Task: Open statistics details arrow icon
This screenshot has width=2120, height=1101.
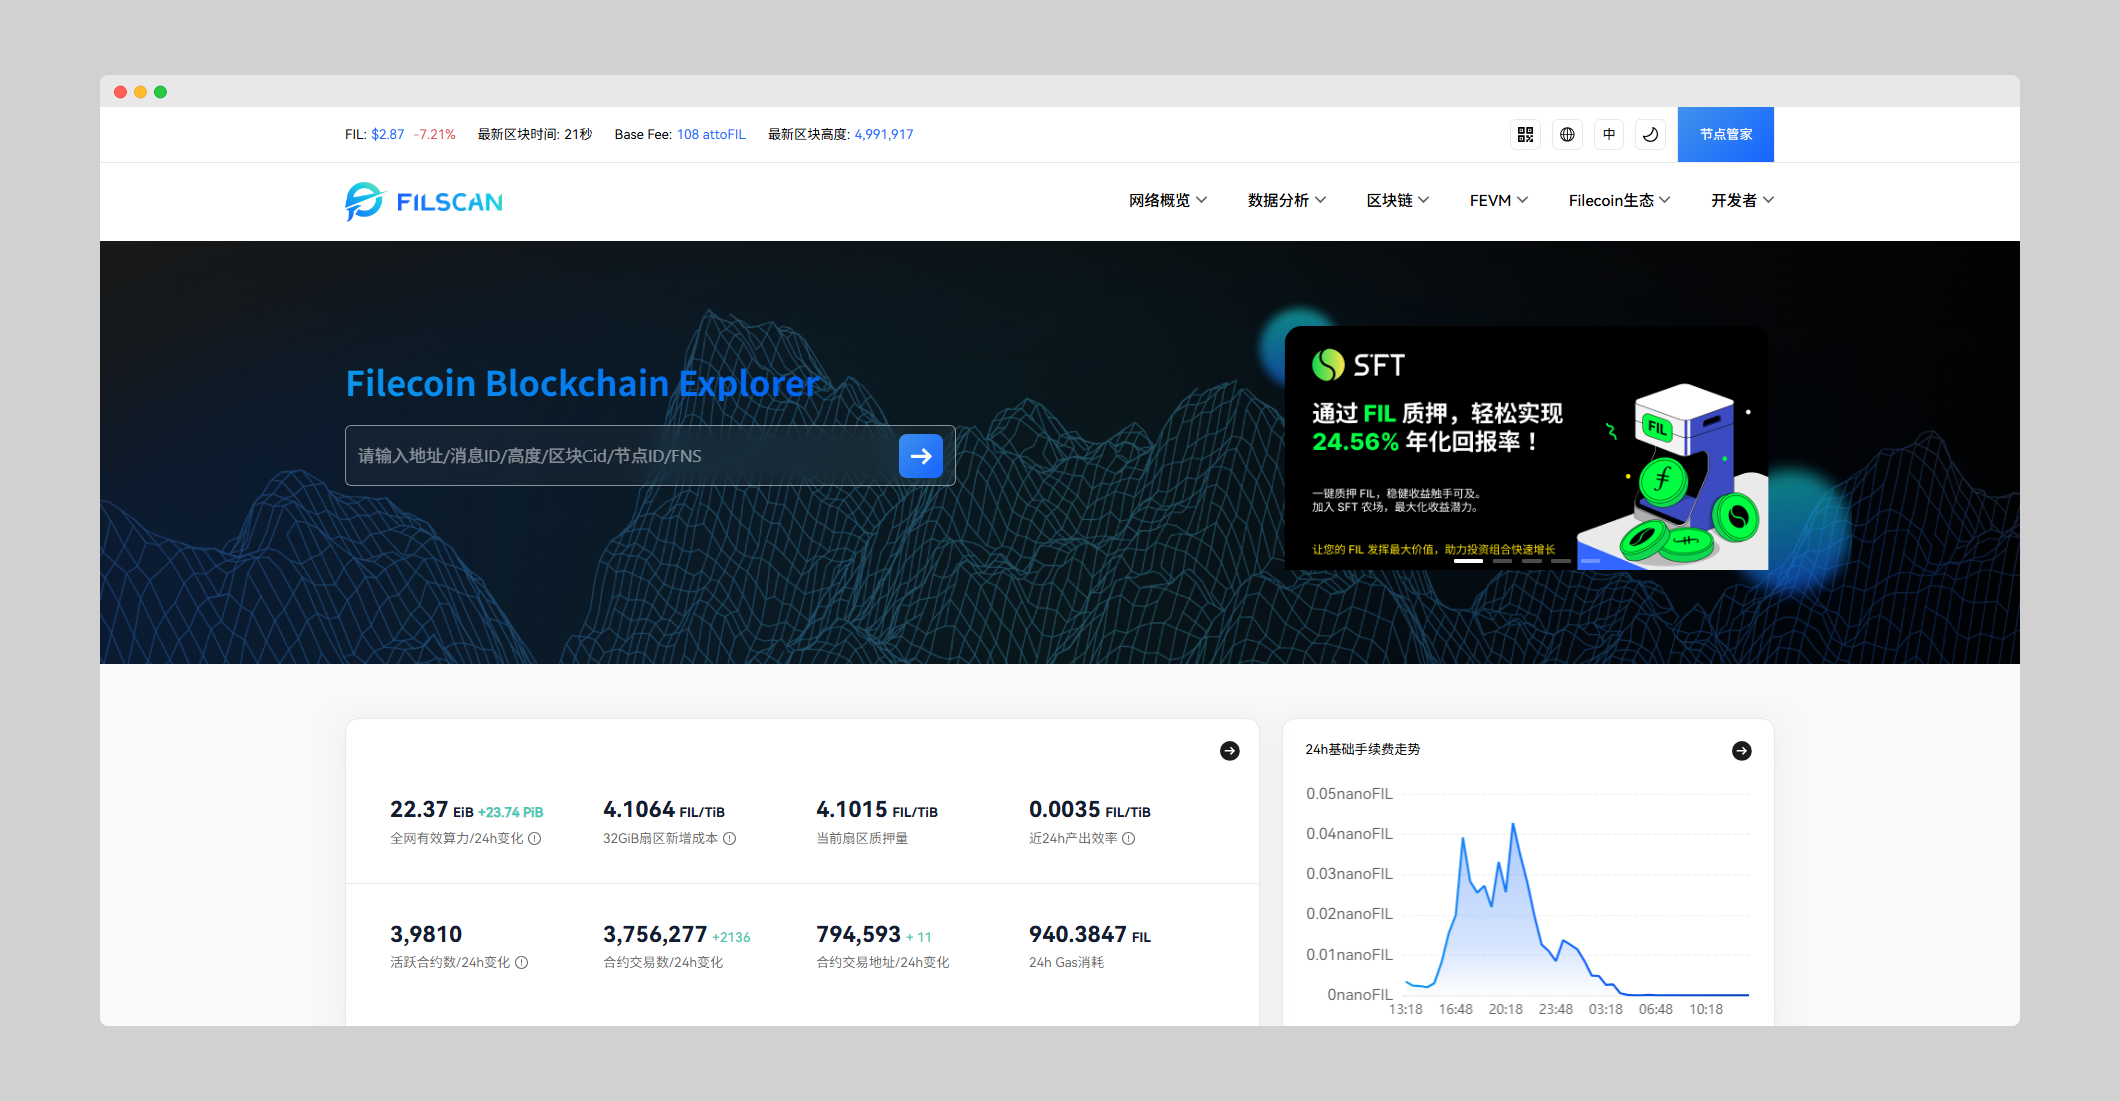Action: pos(1230,751)
